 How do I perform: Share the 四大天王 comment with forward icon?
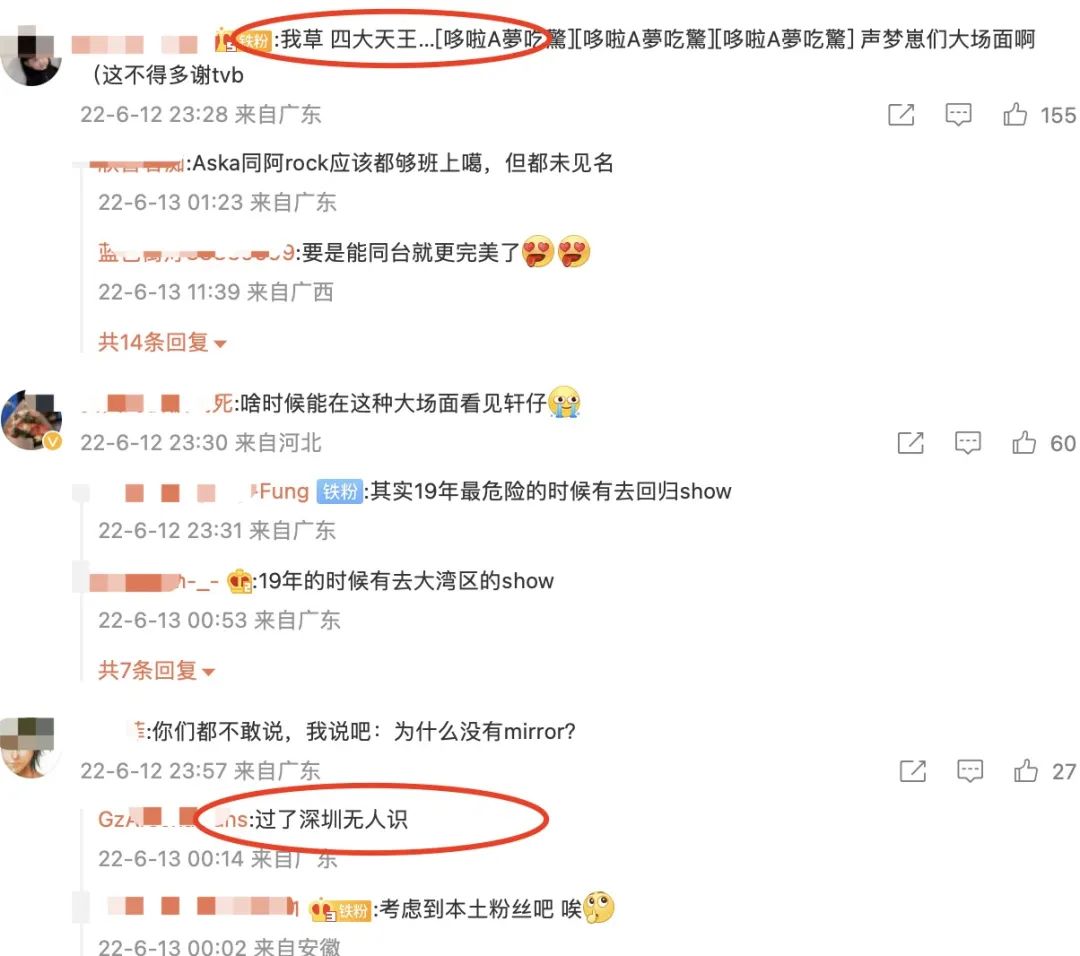click(x=901, y=114)
